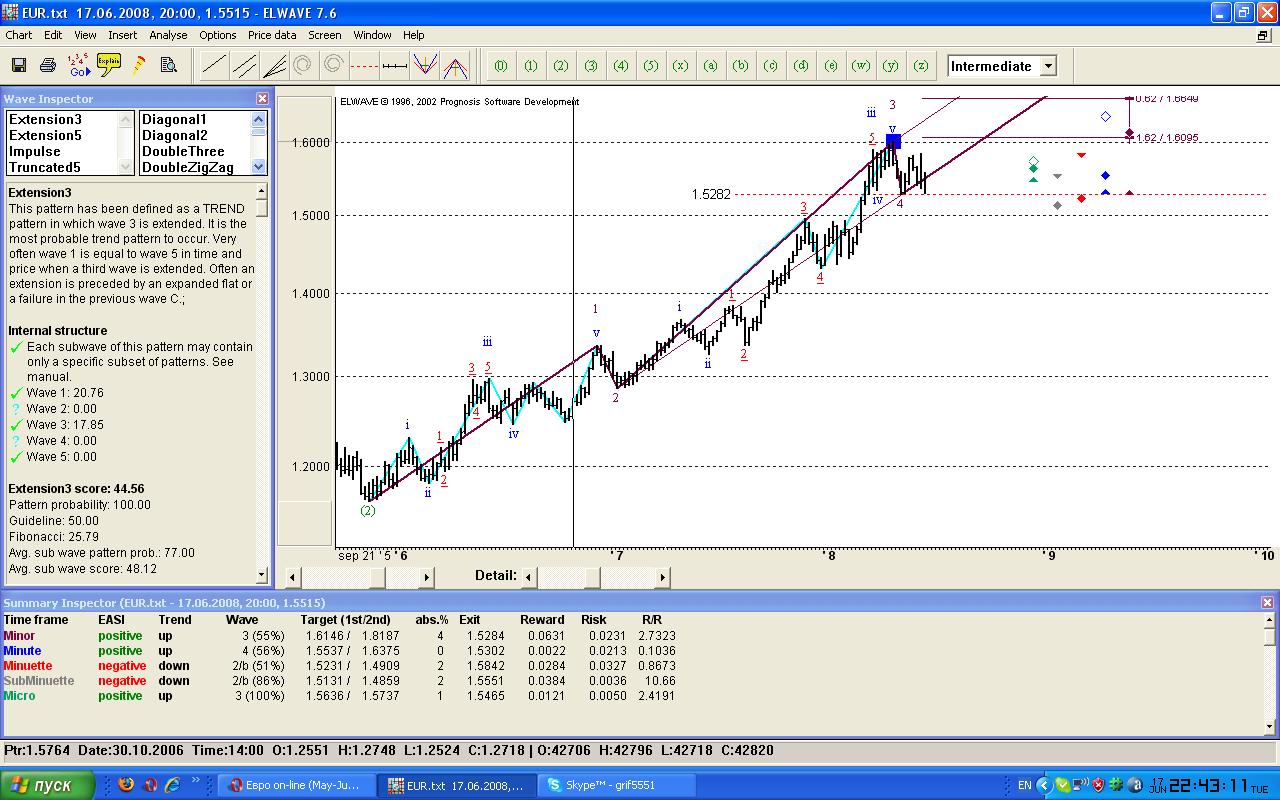Screen dimensions: 1280x800
Task: Click Detail slider left arrow
Action: tap(530, 577)
